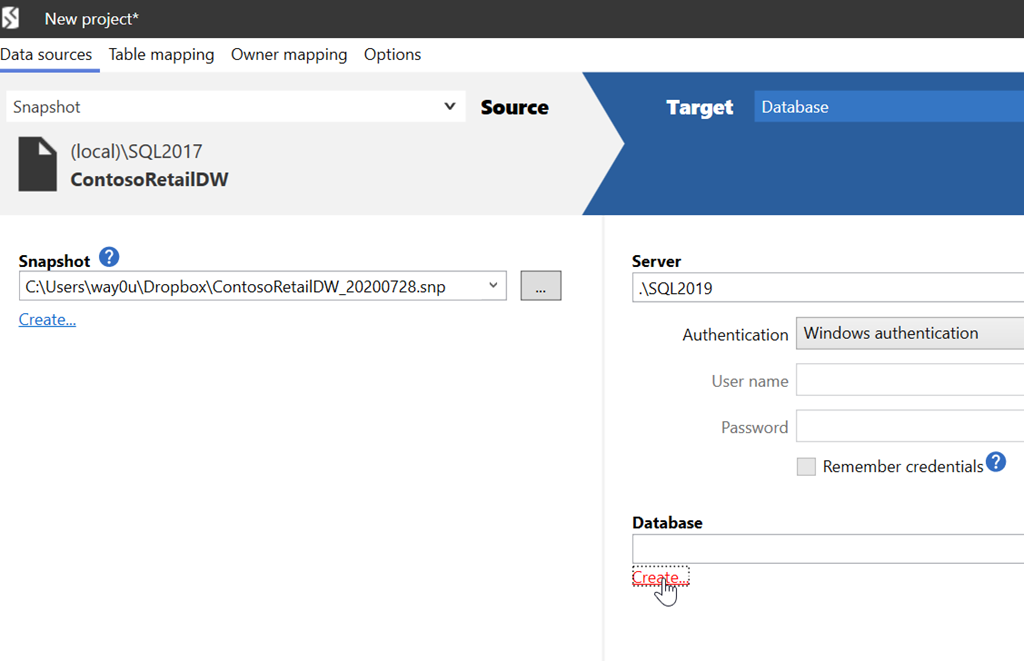1024x661 pixels.
Task: Open help icon beside Remember credentials
Action: [x=996, y=461]
